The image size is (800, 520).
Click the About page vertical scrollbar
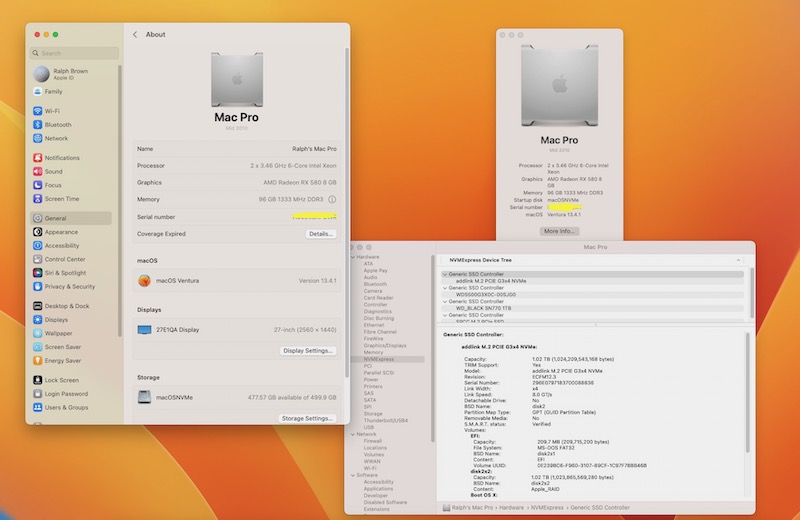click(347, 213)
